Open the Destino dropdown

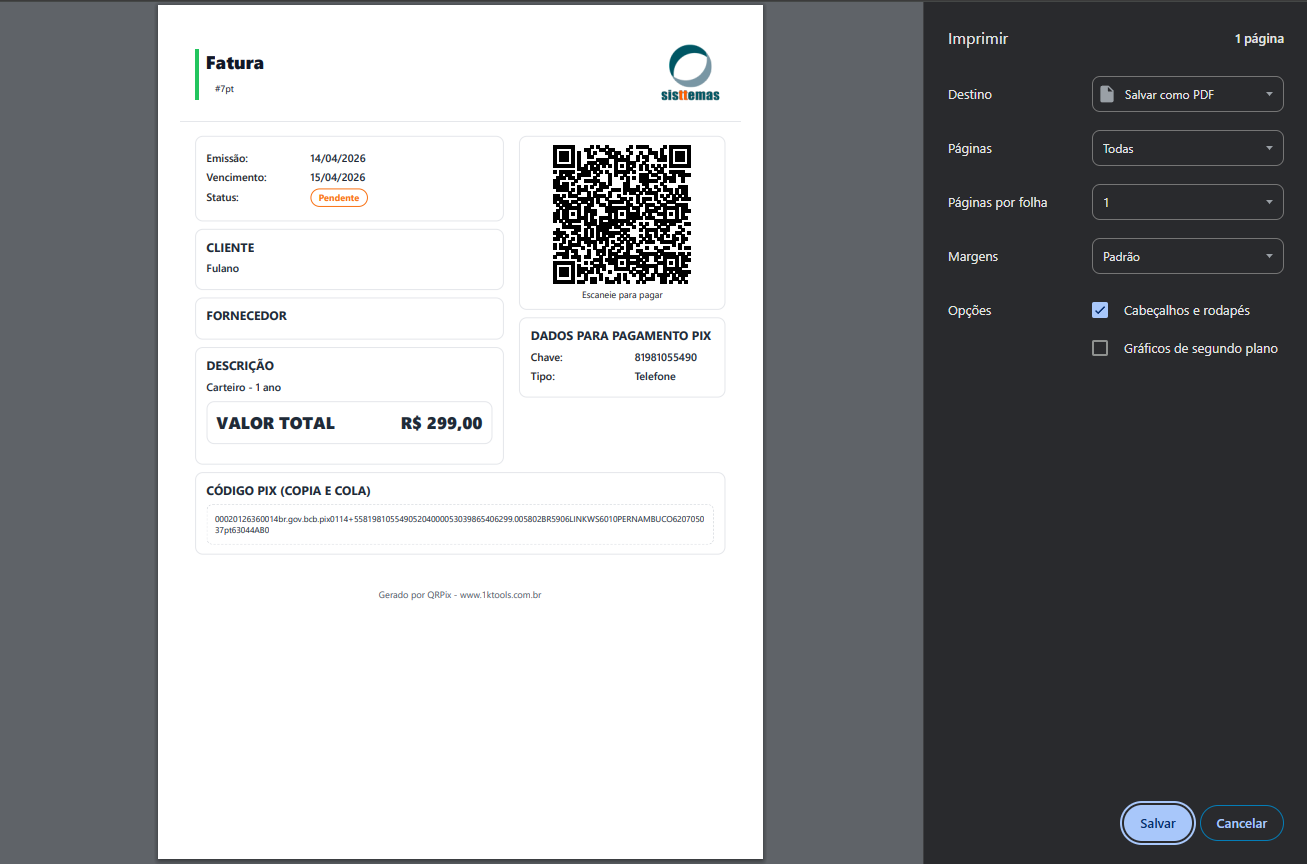(x=1186, y=94)
